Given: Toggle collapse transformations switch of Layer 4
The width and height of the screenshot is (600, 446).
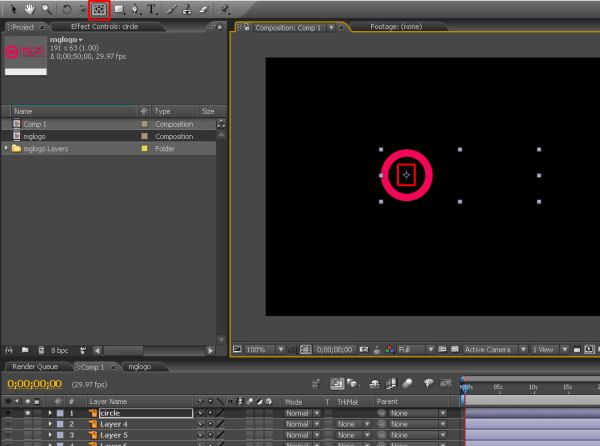Looking at the screenshot, I should click(x=210, y=424).
